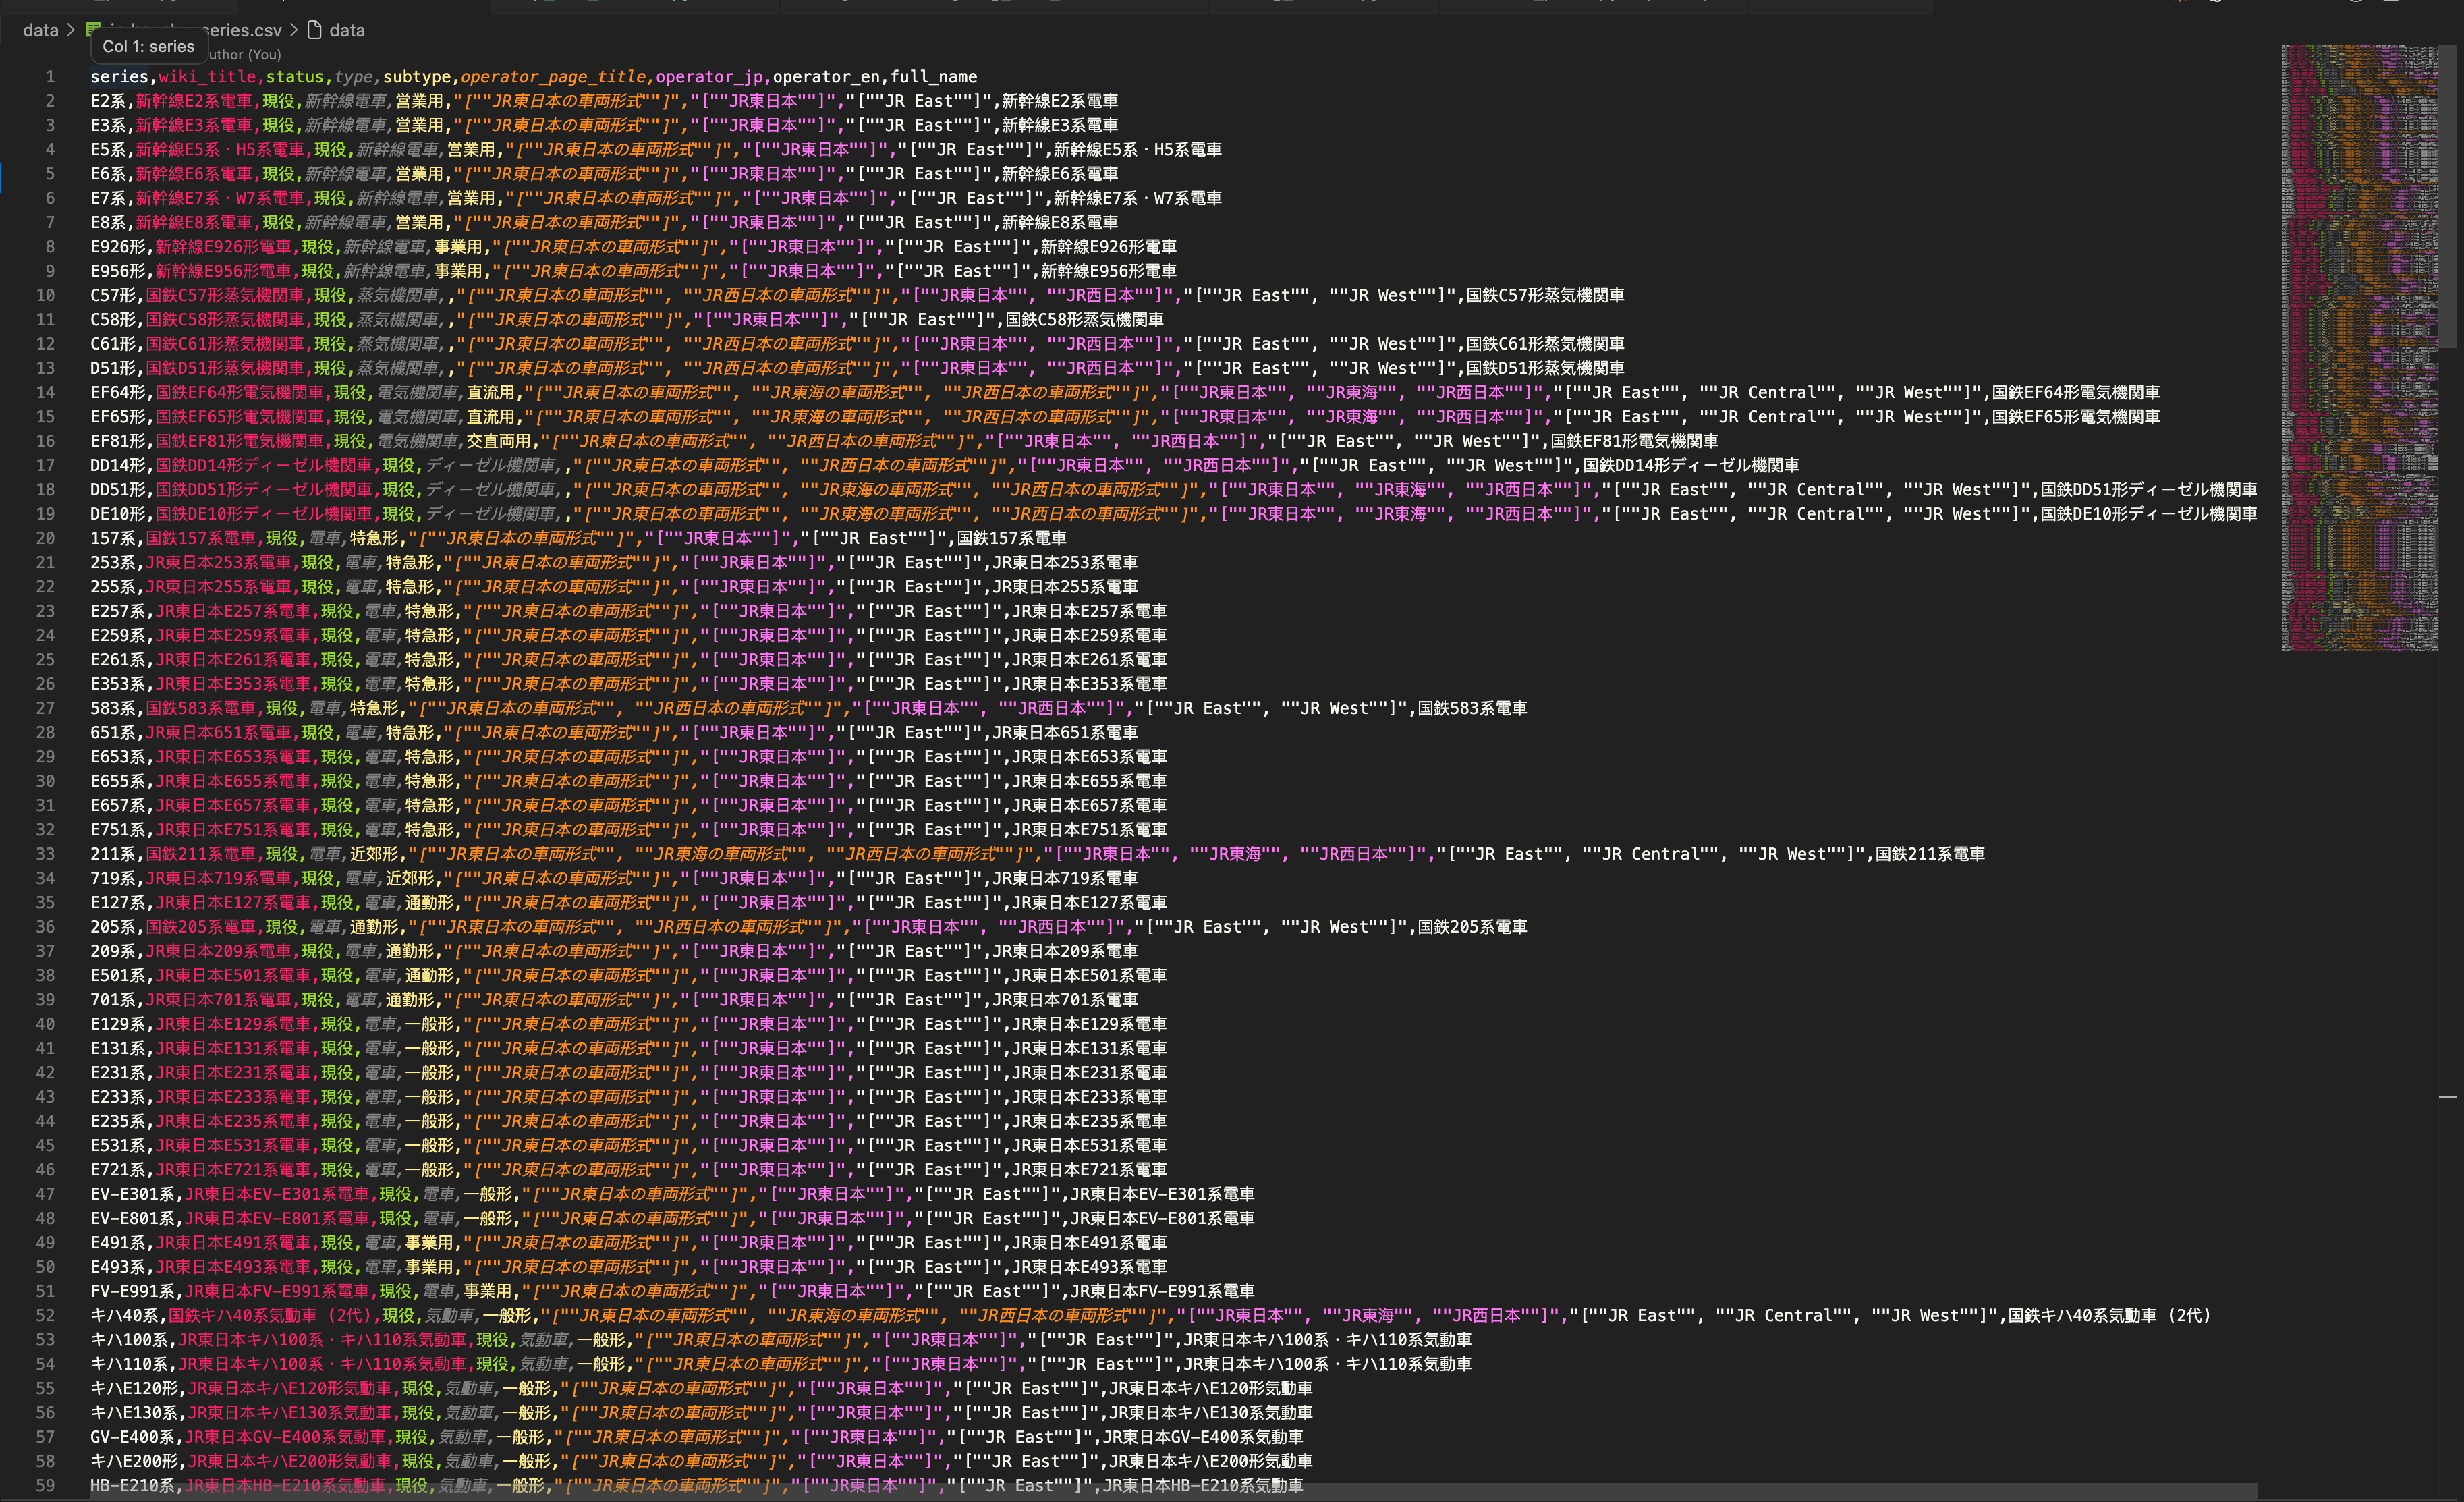Viewport: 2464px width, 1502px height.
Task: Click 'full_name' at end of header row
Action: tap(934, 76)
